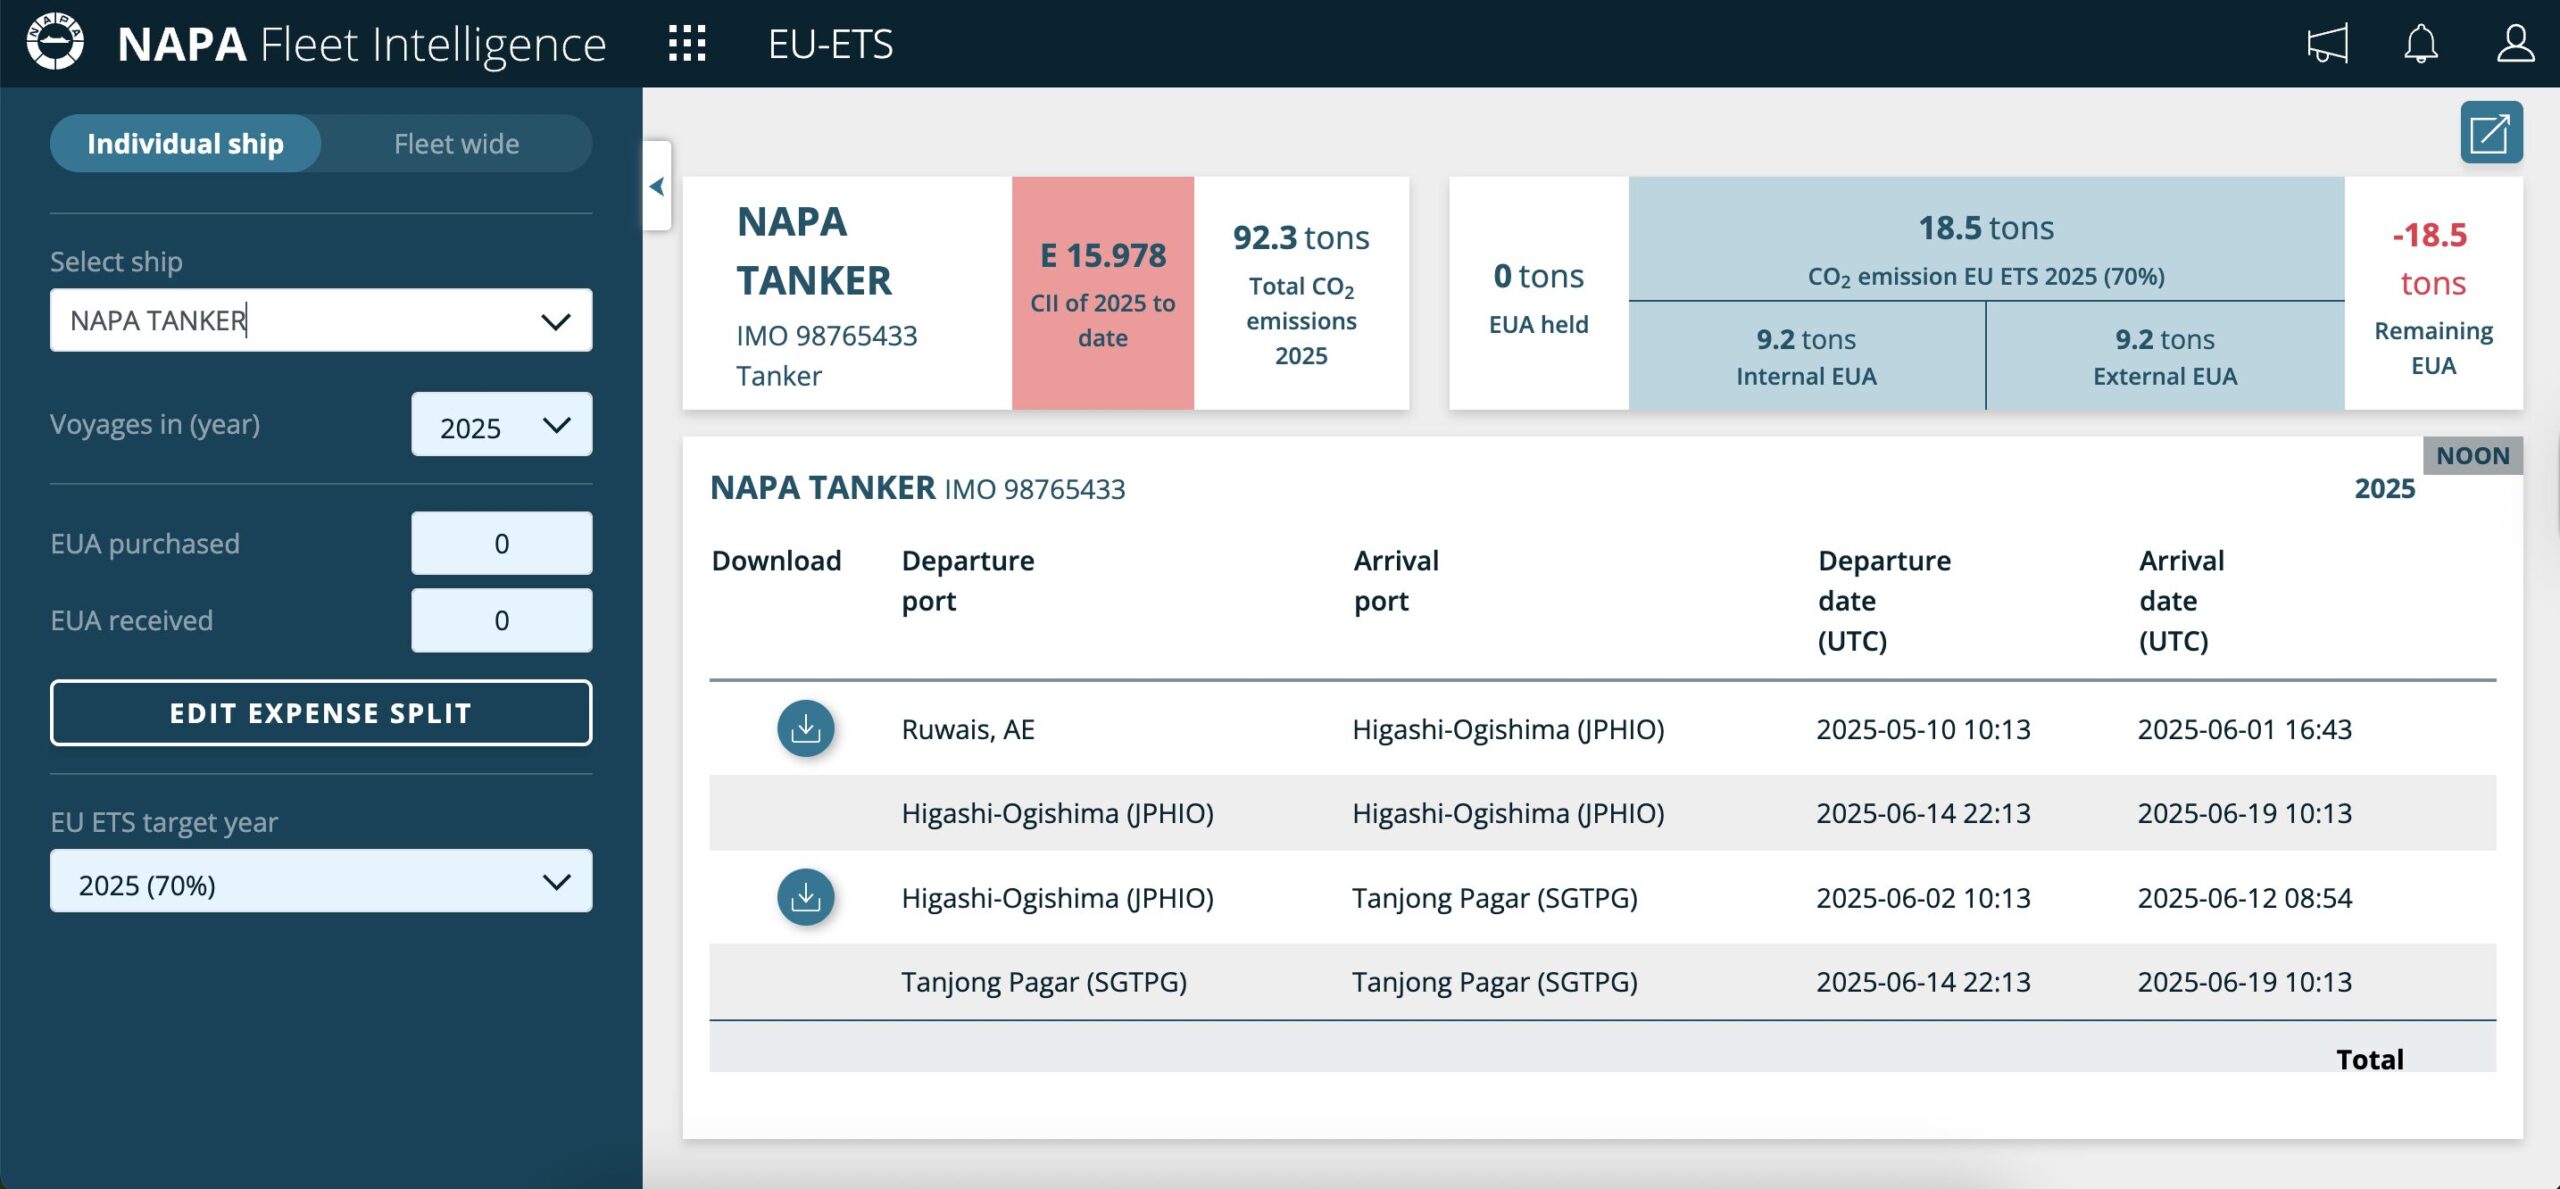The image size is (2560, 1189).
Task: Click the 18.5 tons CO2 emission EU ETS tile
Action: pyautogui.click(x=1986, y=239)
